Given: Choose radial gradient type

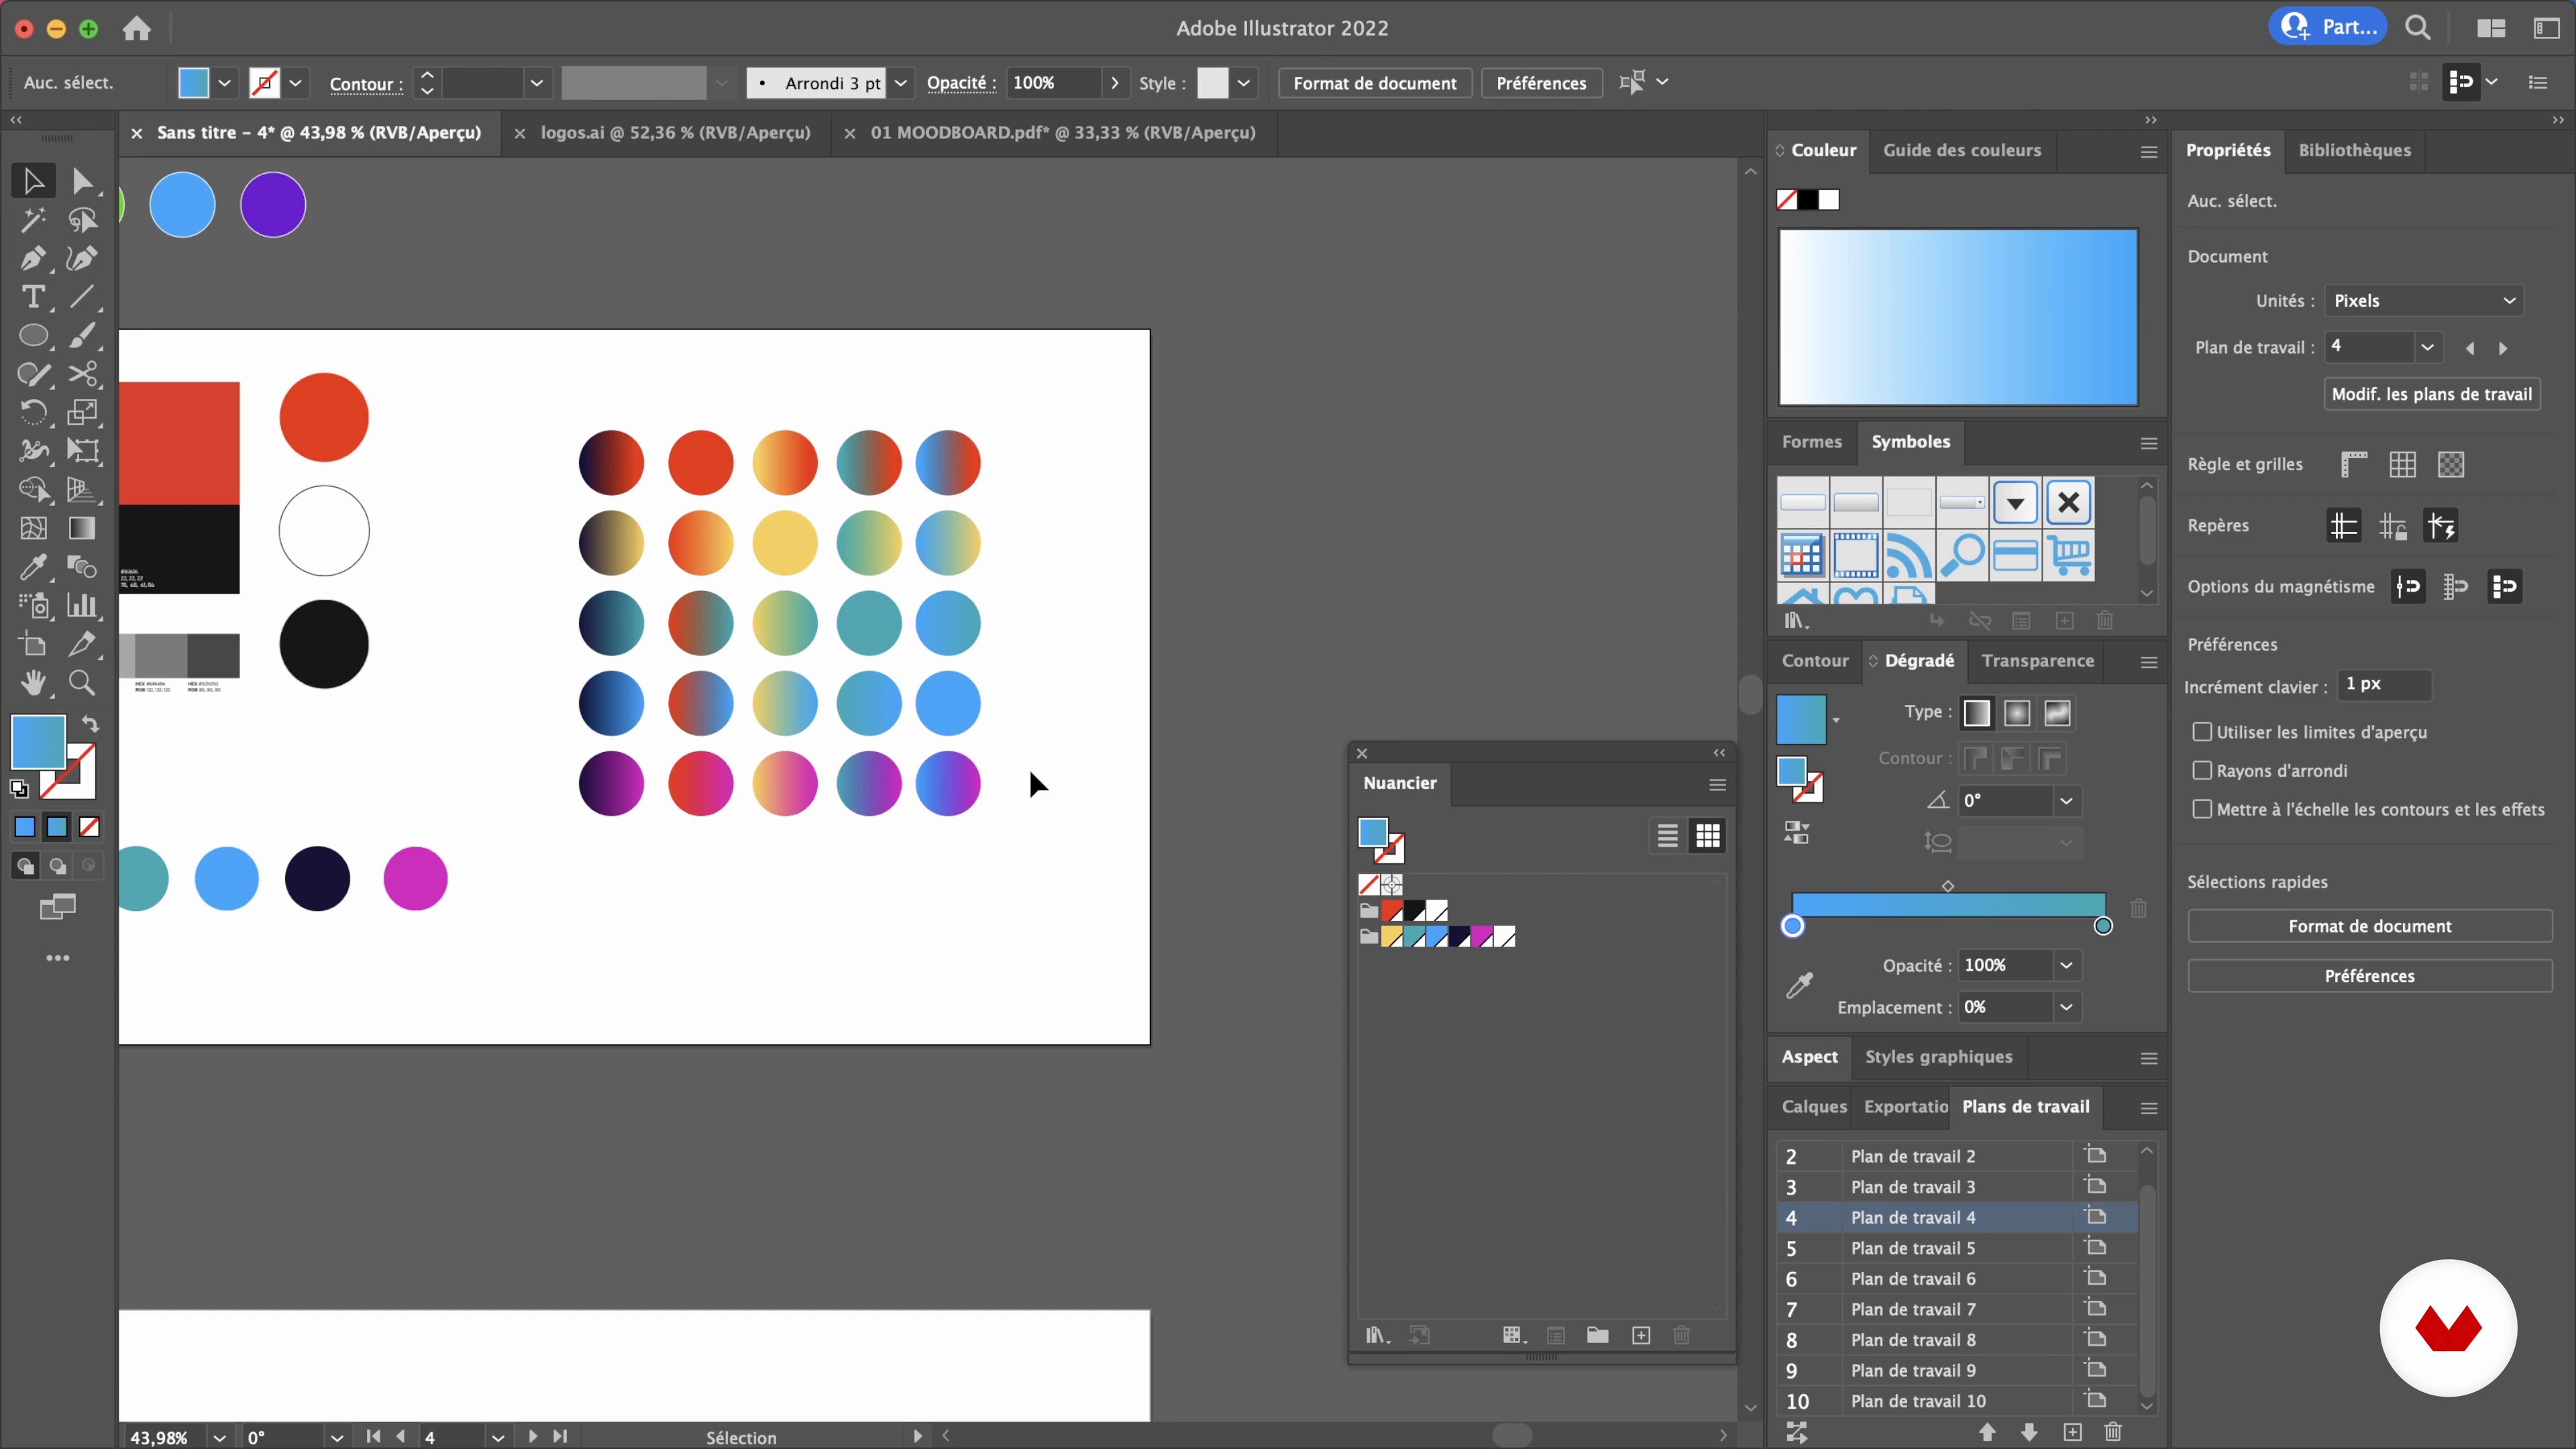Looking at the screenshot, I should (2017, 713).
